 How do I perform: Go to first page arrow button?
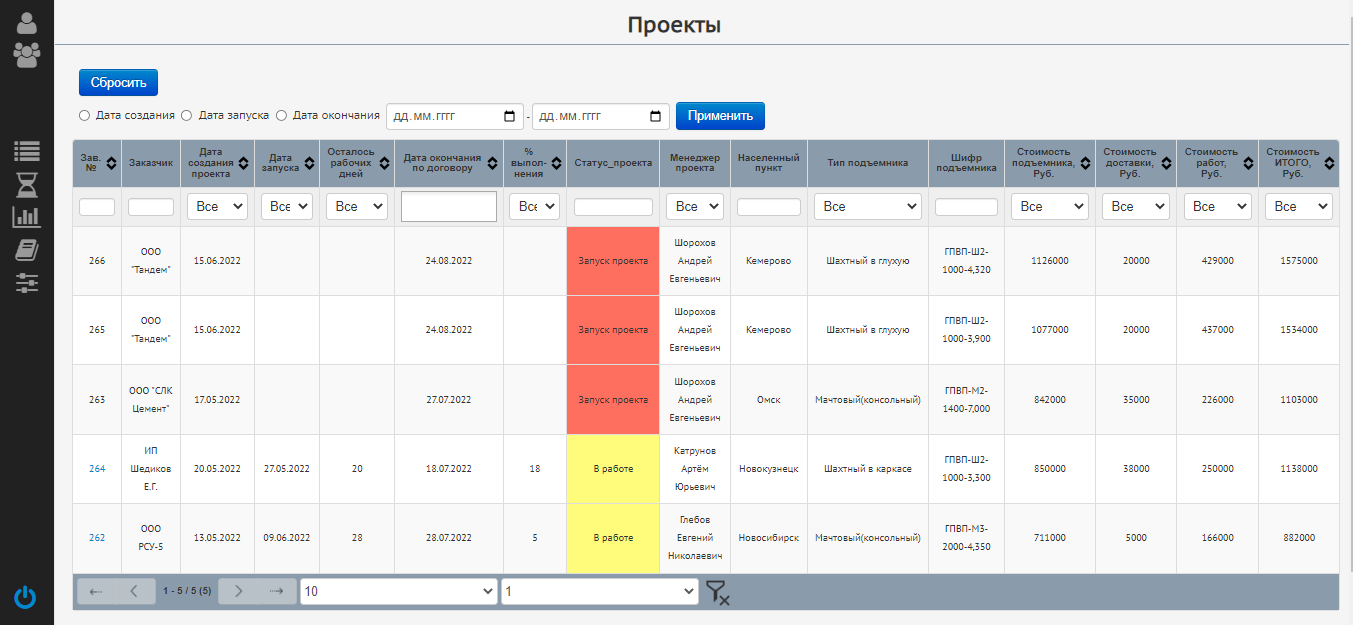pos(96,591)
